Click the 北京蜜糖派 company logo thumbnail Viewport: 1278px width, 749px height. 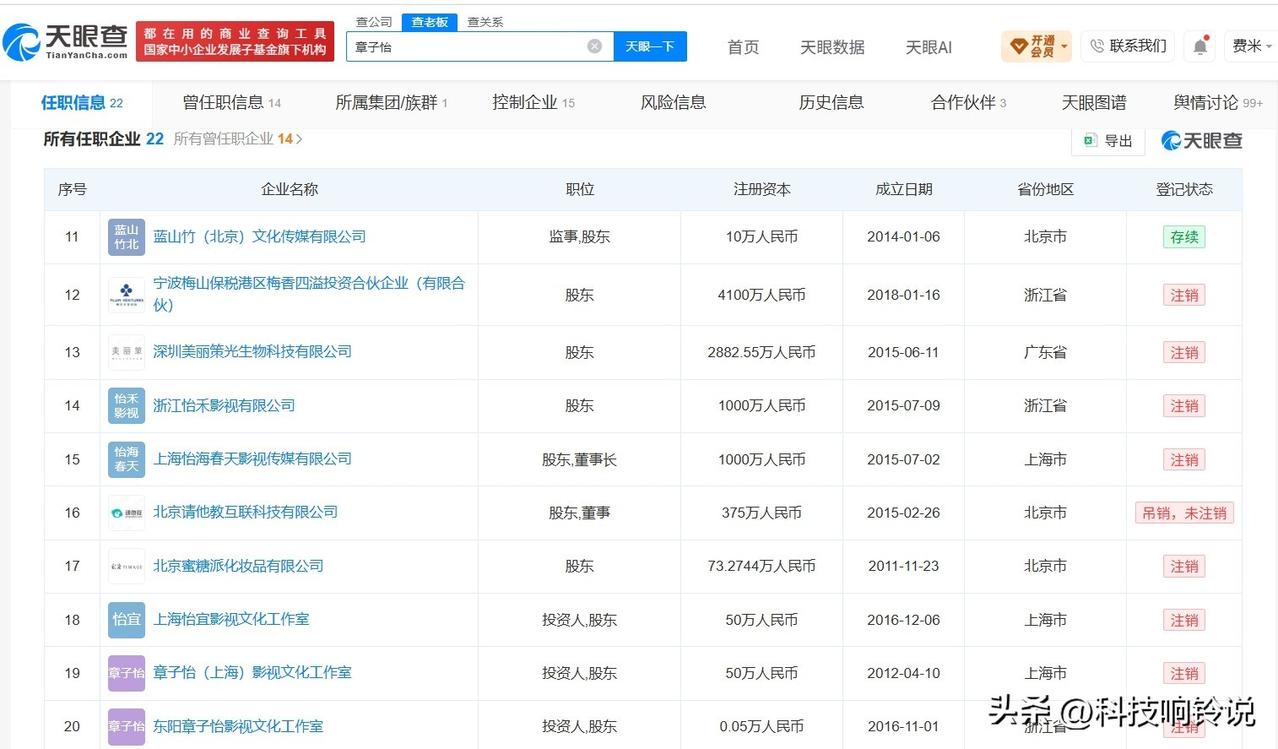tap(127, 566)
